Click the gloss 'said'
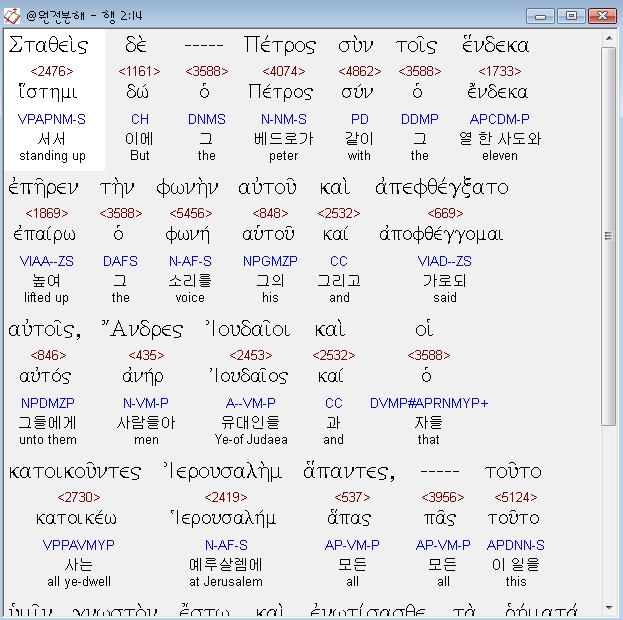The width and height of the screenshot is (623, 620). (x=445, y=297)
